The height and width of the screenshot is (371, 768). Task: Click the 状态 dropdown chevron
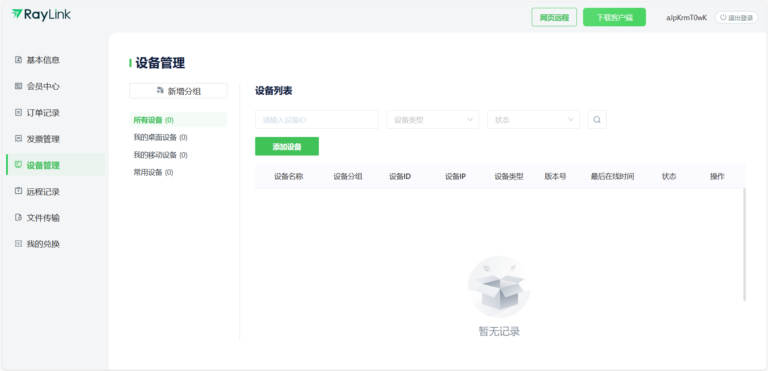[571, 120]
